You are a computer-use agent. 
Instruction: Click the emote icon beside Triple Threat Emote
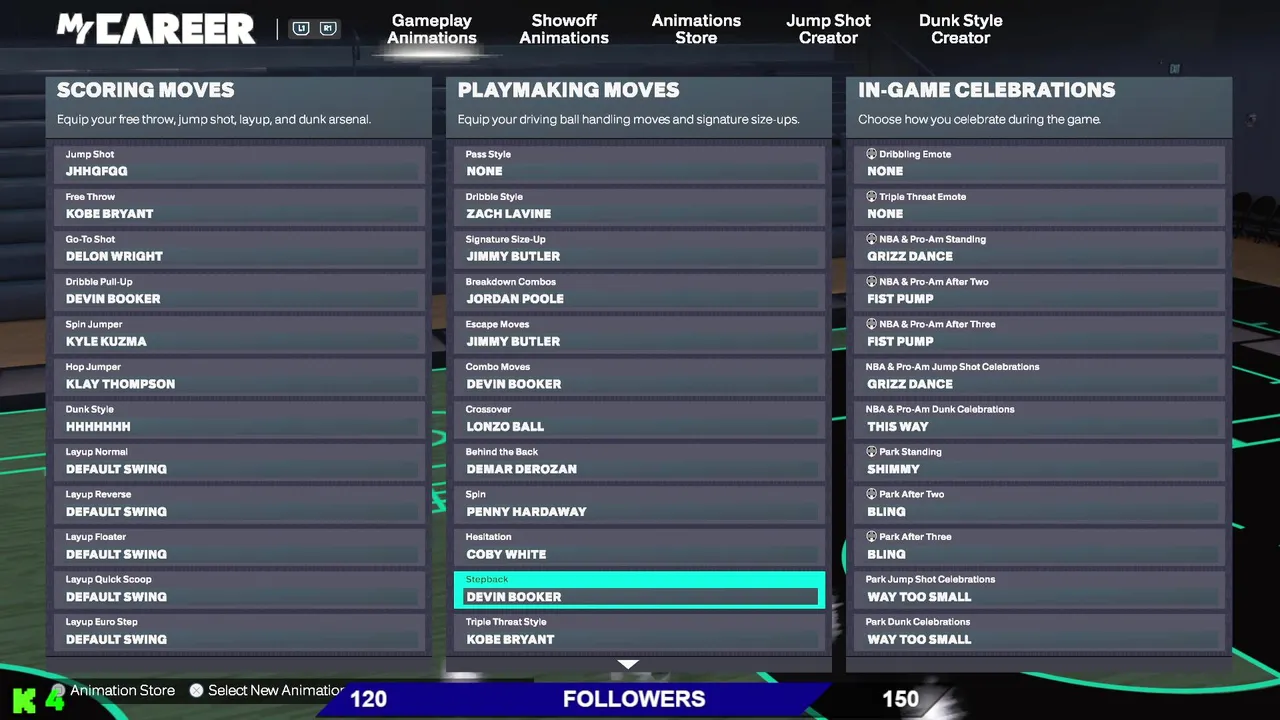click(871, 197)
